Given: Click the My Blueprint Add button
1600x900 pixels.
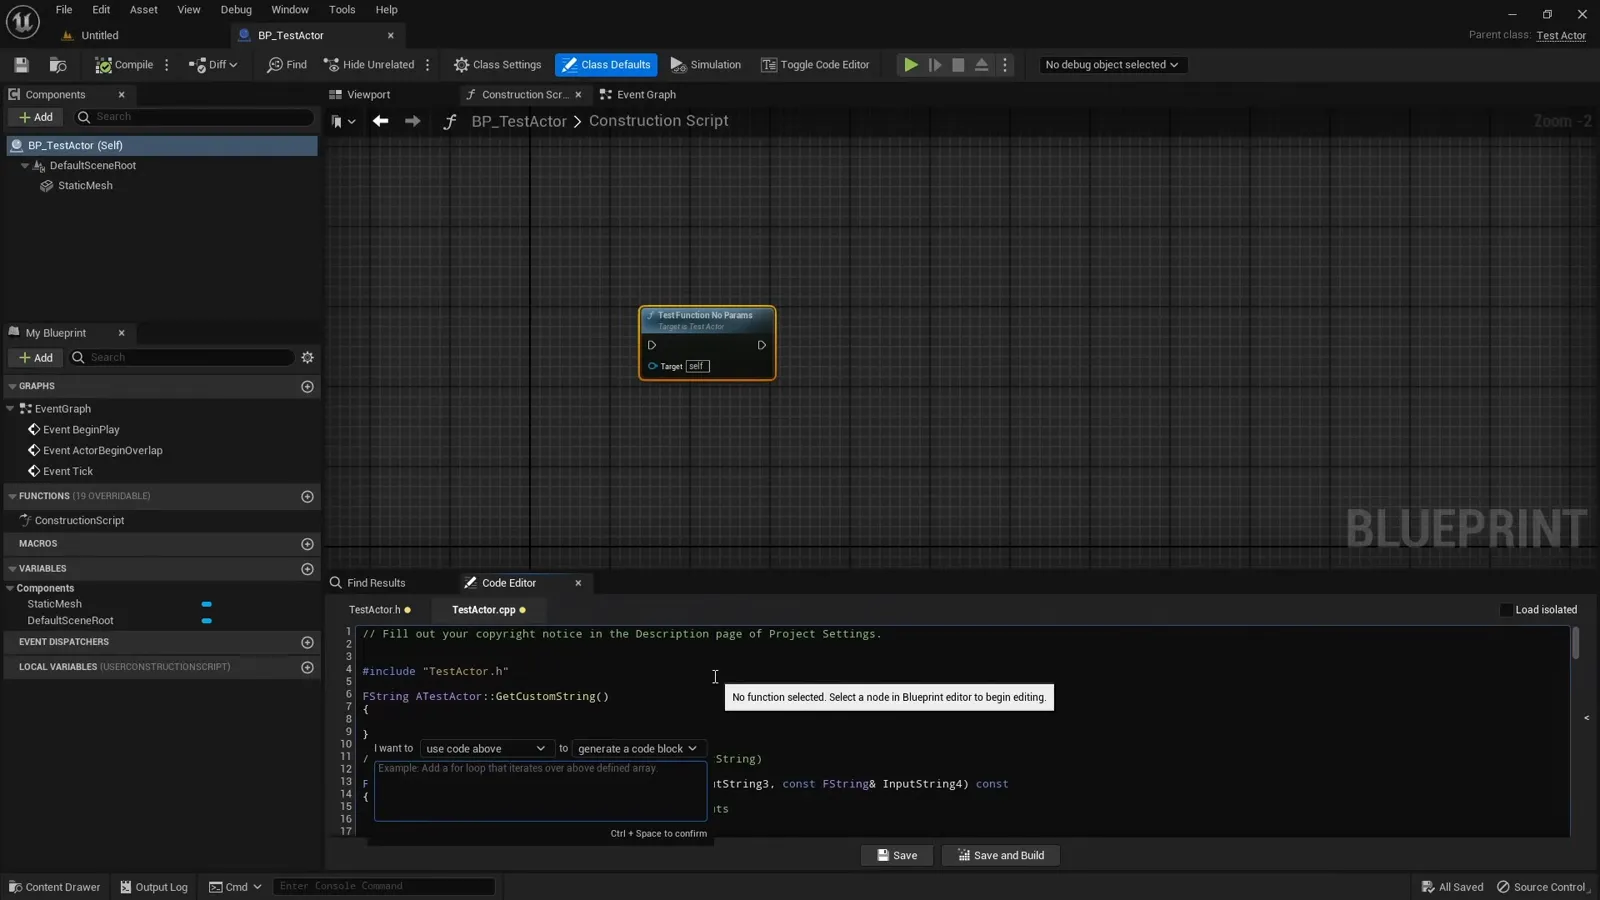Looking at the screenshot, I should [36, 358].
